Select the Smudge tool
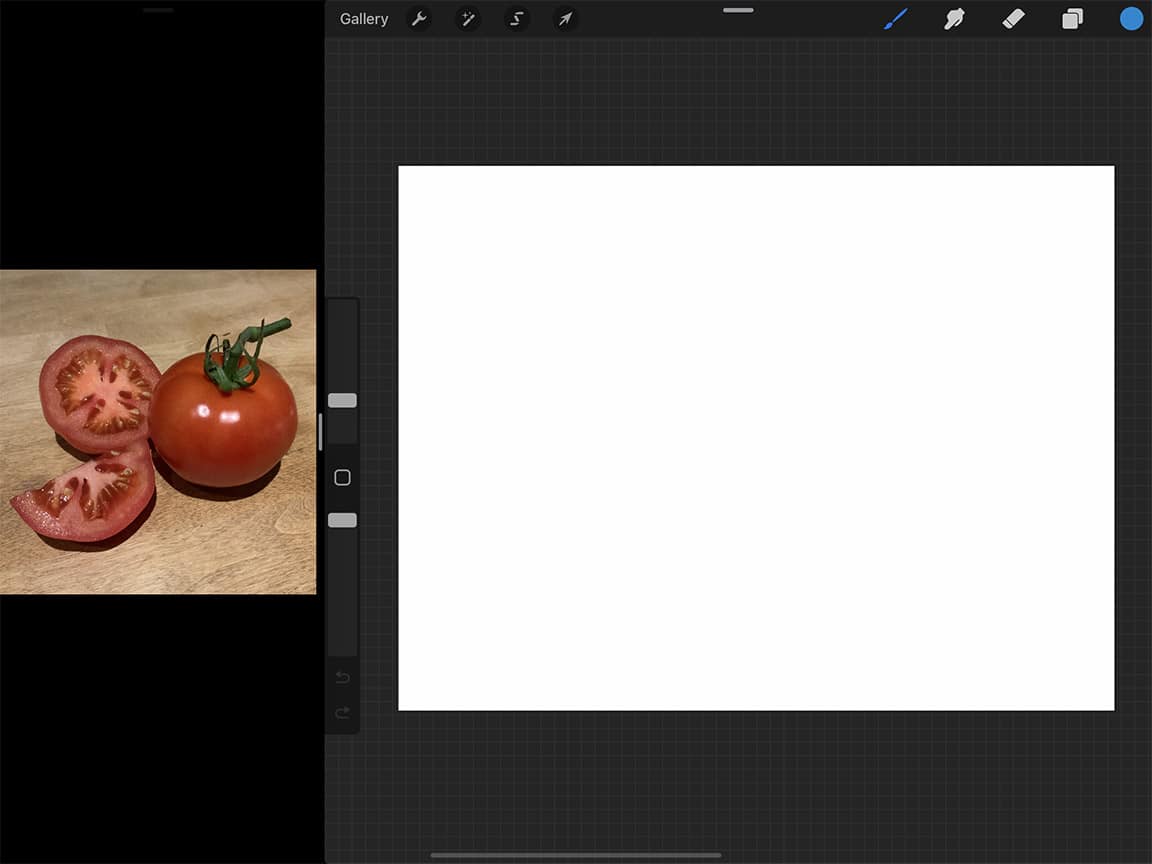The width and height of the screenshot is (1152, 864). click(x=955, y=18)
